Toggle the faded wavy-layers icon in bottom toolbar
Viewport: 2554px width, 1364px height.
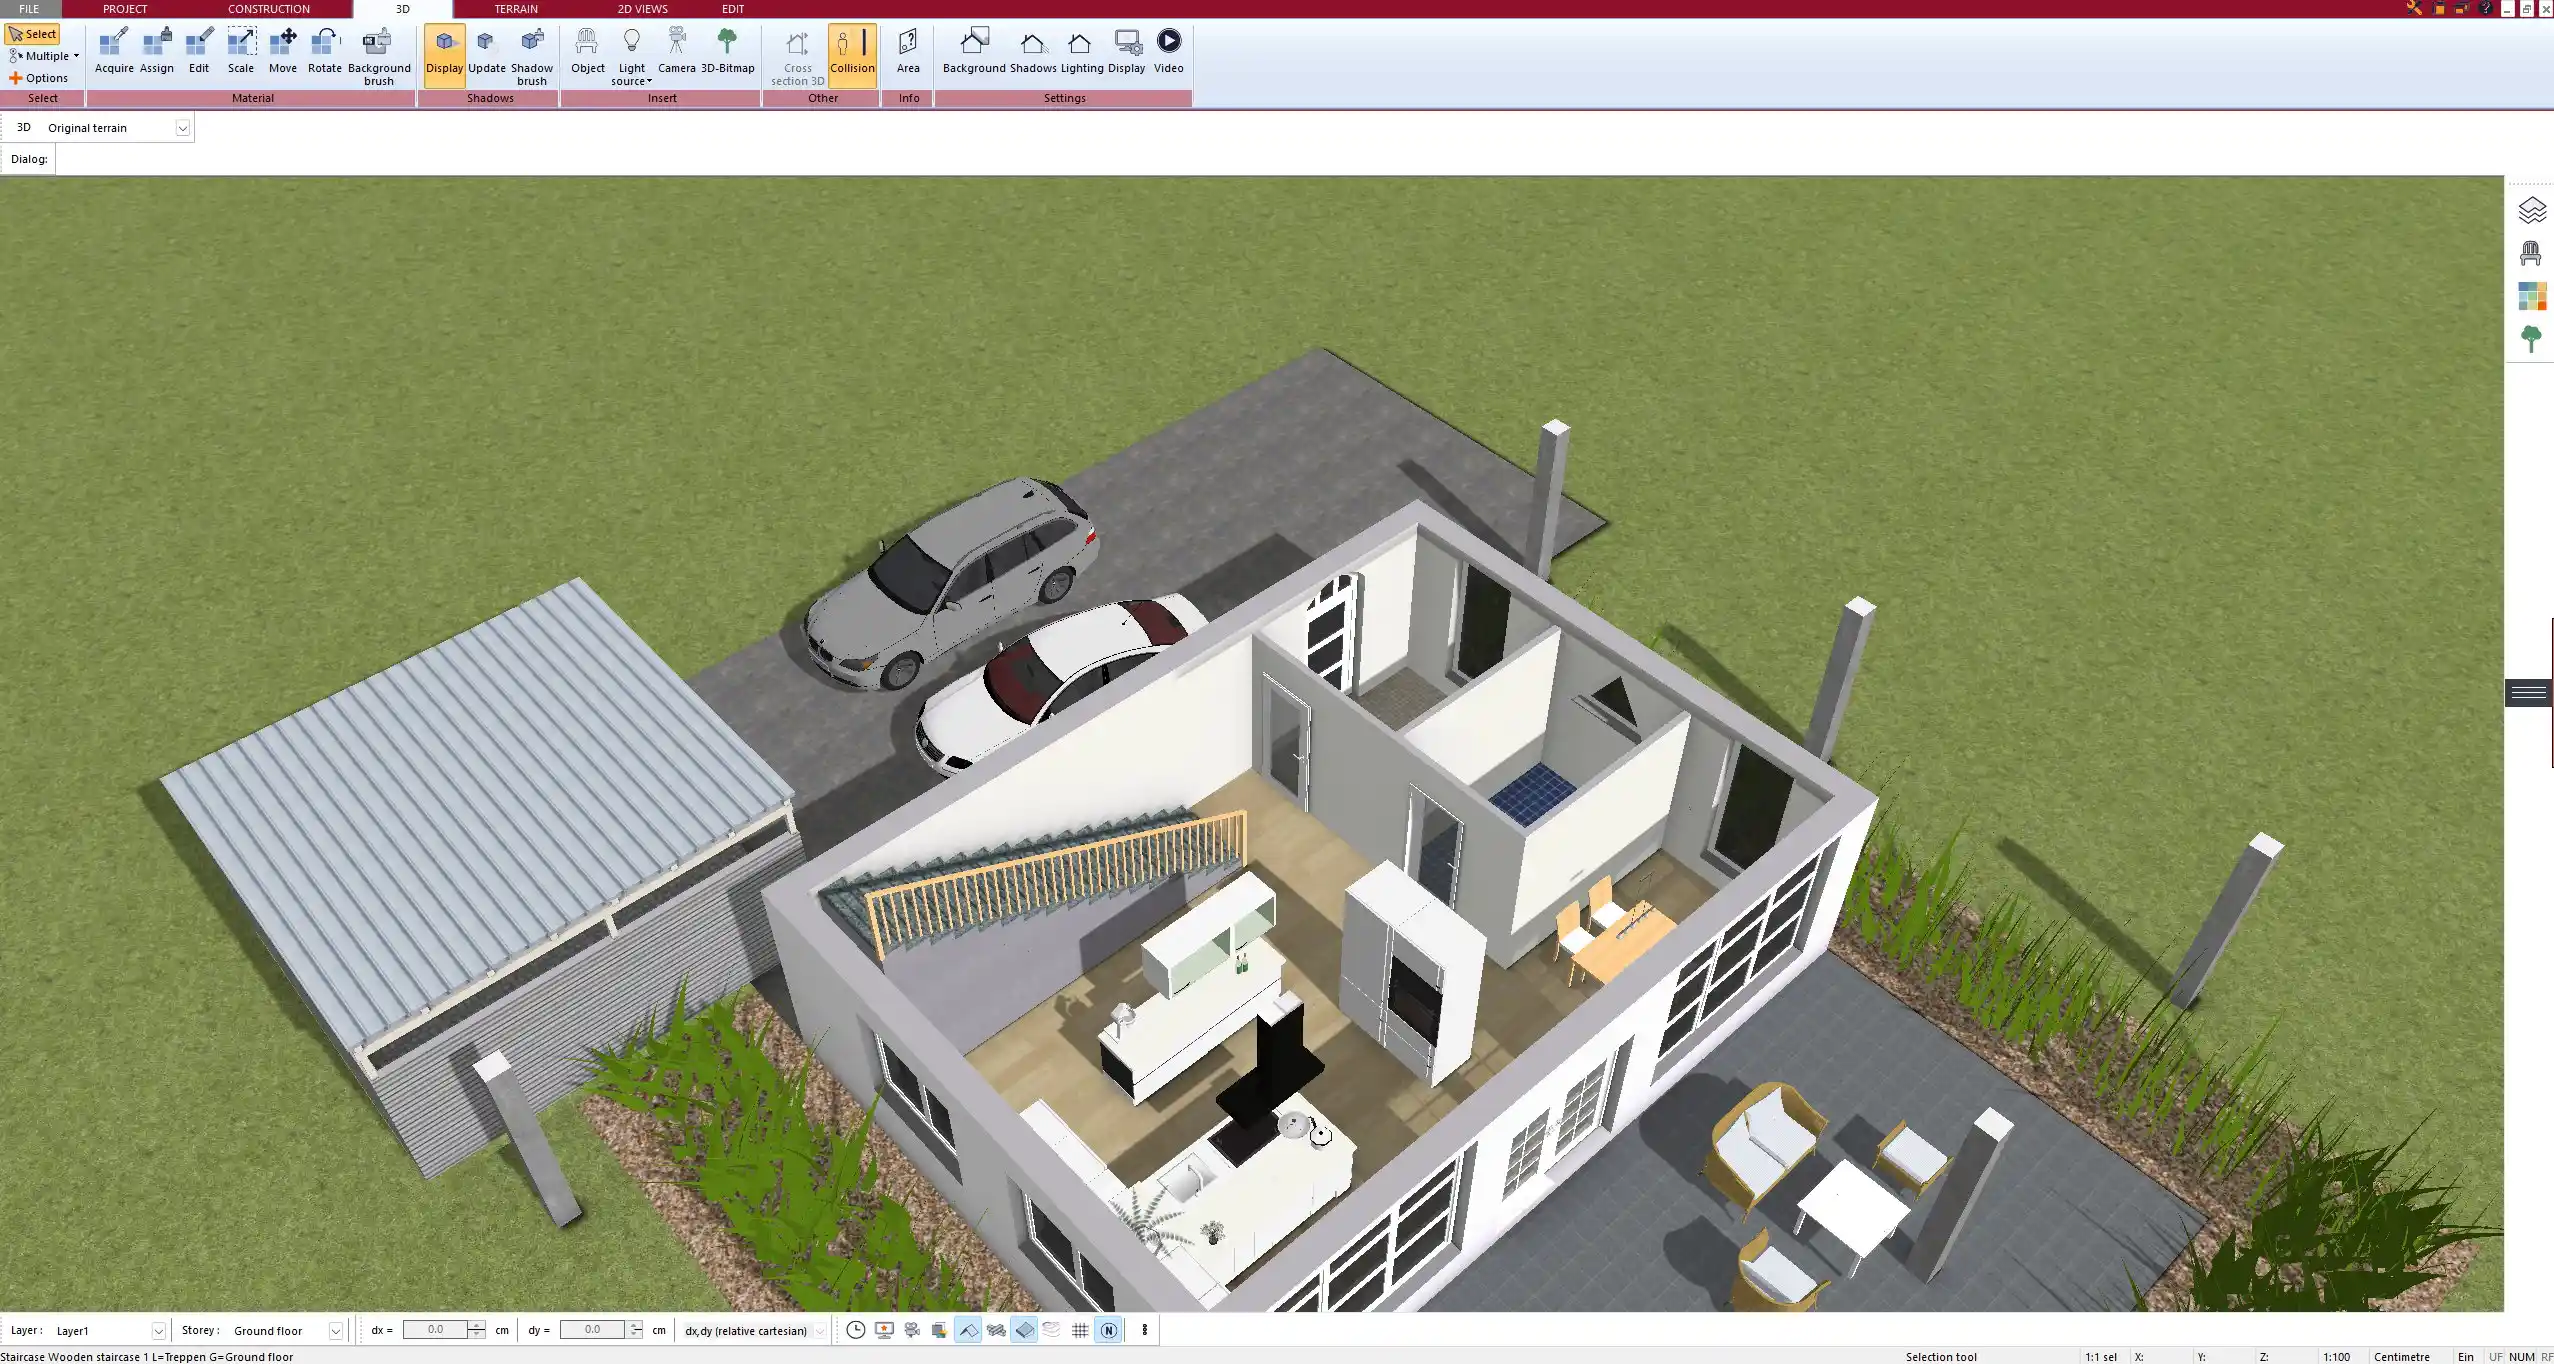coord(1052,1330)
